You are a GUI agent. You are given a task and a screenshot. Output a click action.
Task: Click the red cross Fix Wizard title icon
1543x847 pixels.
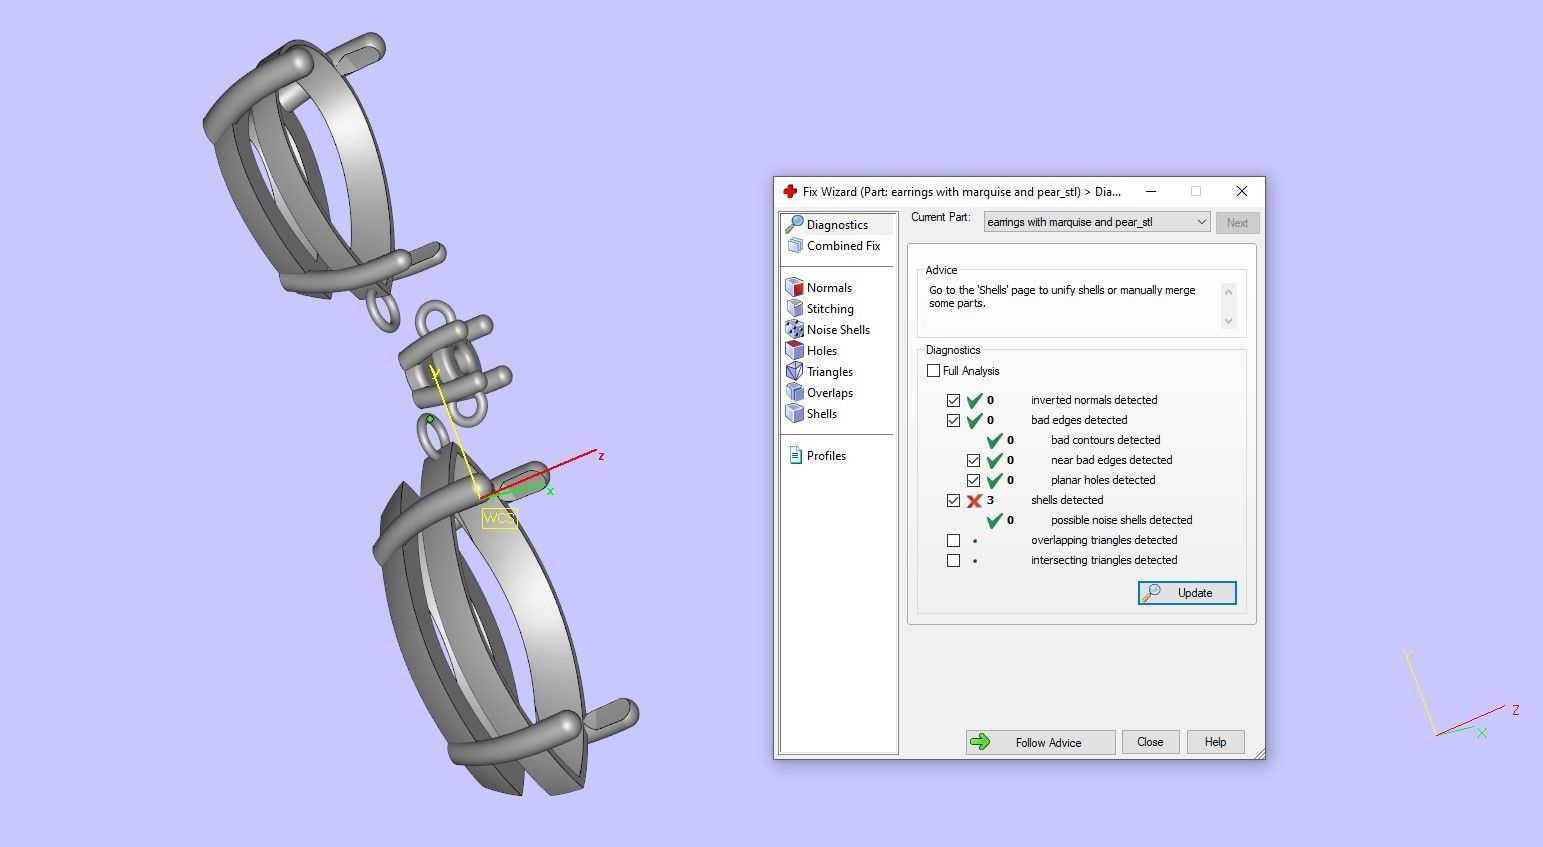pos(790,191)
